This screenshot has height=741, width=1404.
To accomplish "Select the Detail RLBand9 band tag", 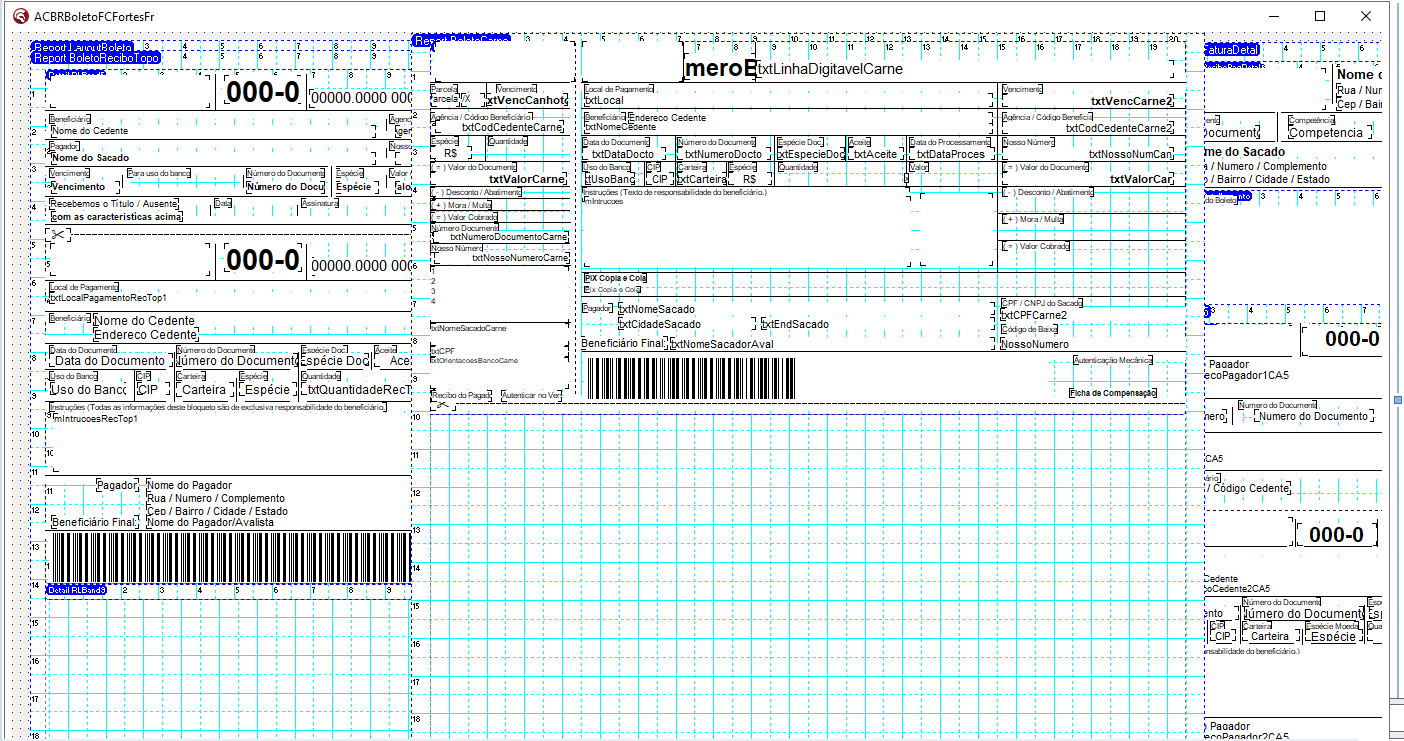I will coord(77,590).
